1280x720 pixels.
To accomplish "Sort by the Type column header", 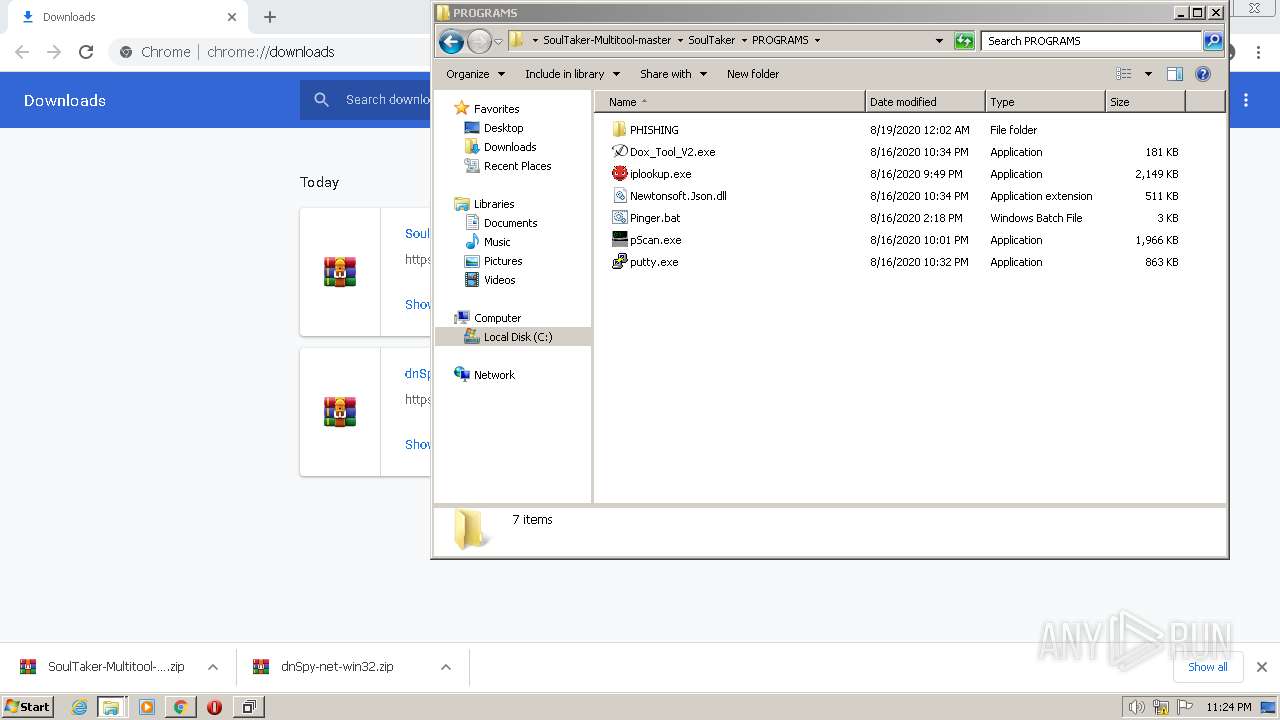I will (1045, 102).
